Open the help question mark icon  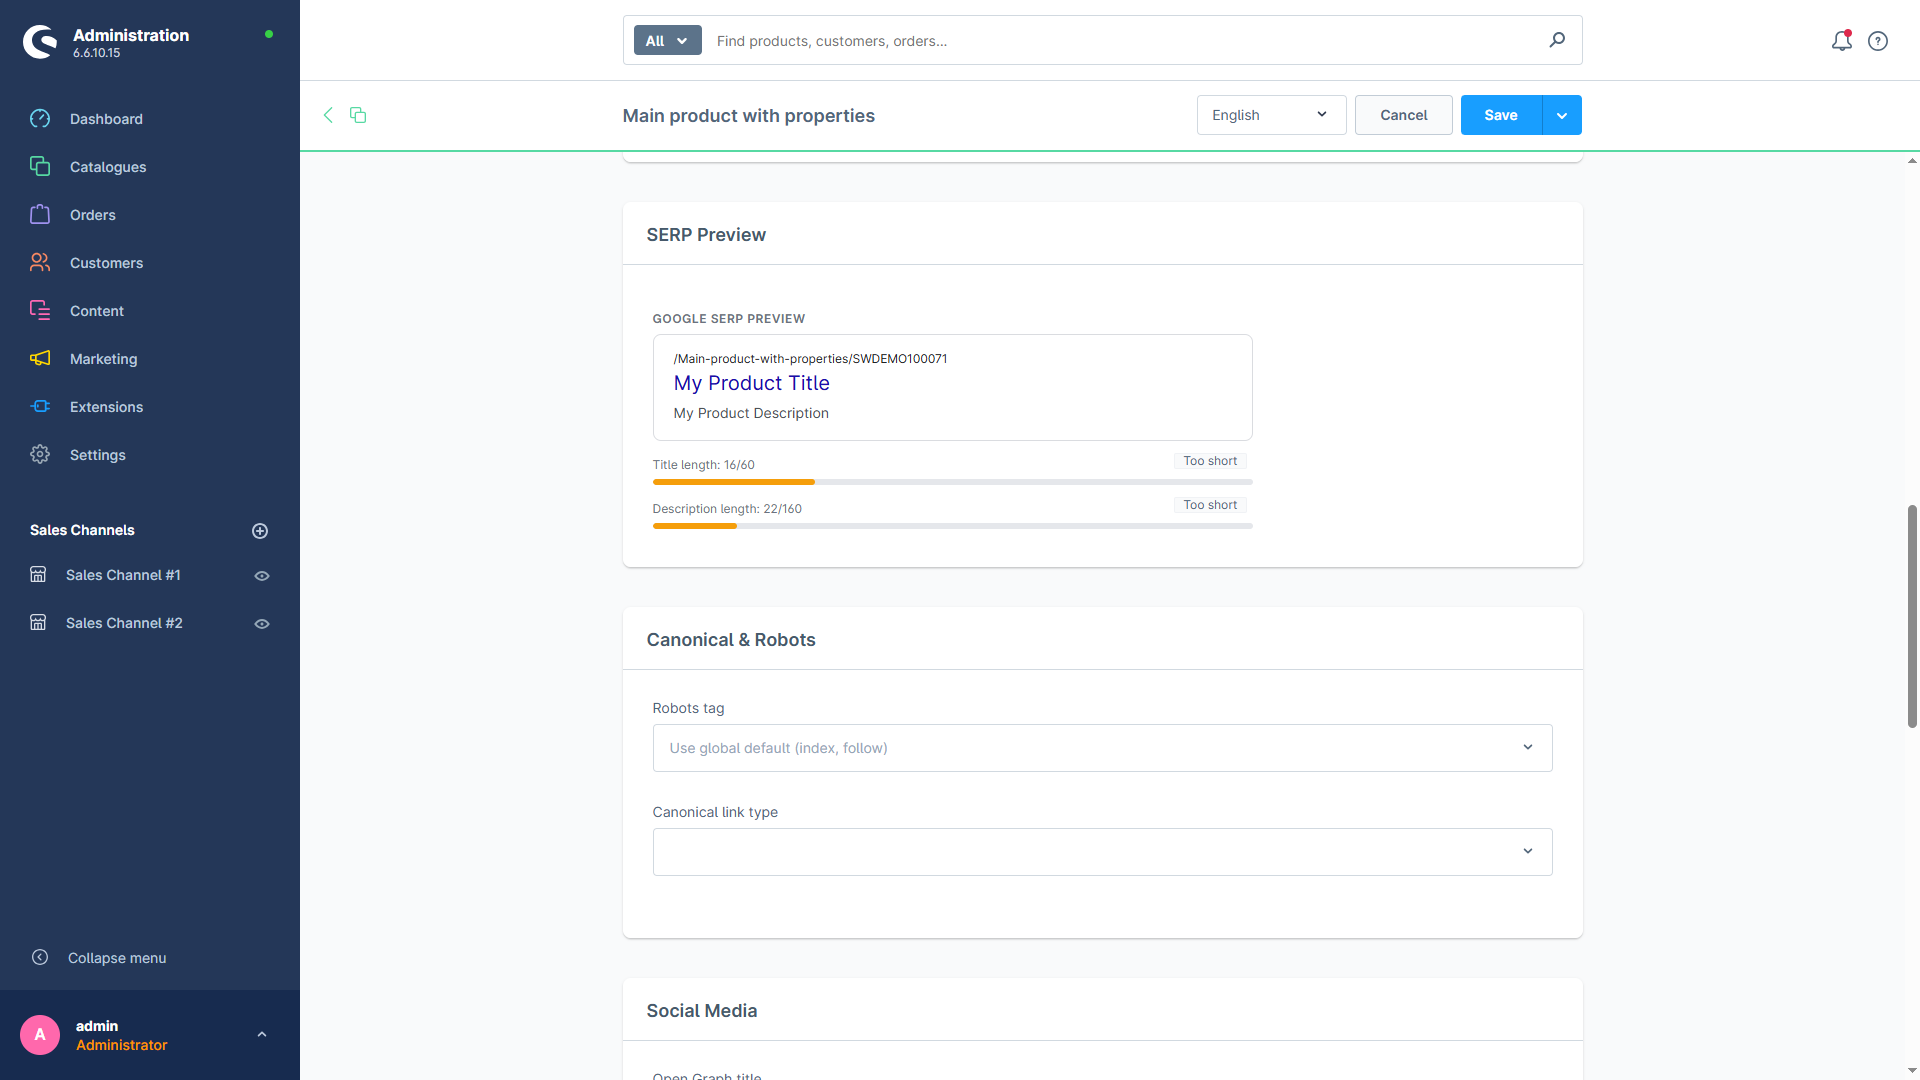coord(1878,41)
